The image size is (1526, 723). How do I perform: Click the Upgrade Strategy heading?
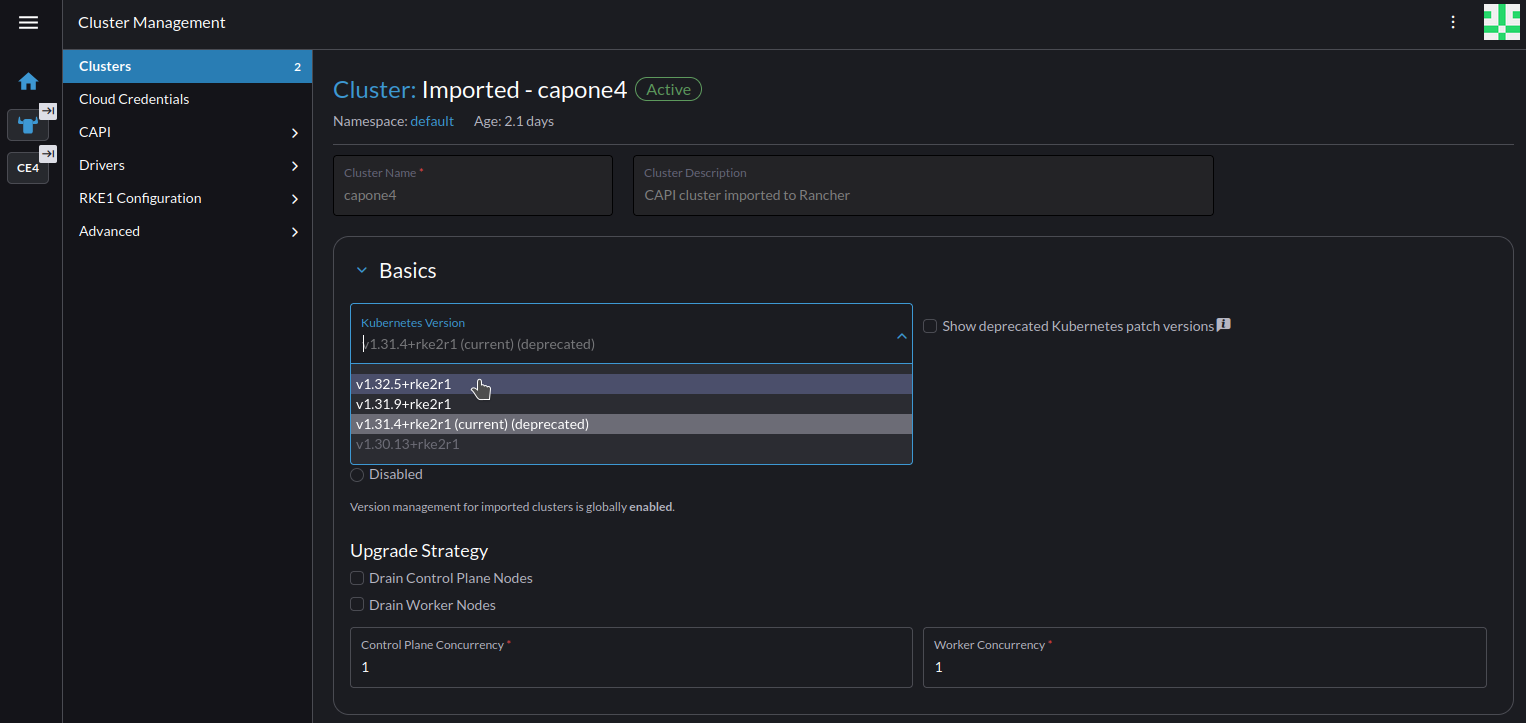[419, 551]
